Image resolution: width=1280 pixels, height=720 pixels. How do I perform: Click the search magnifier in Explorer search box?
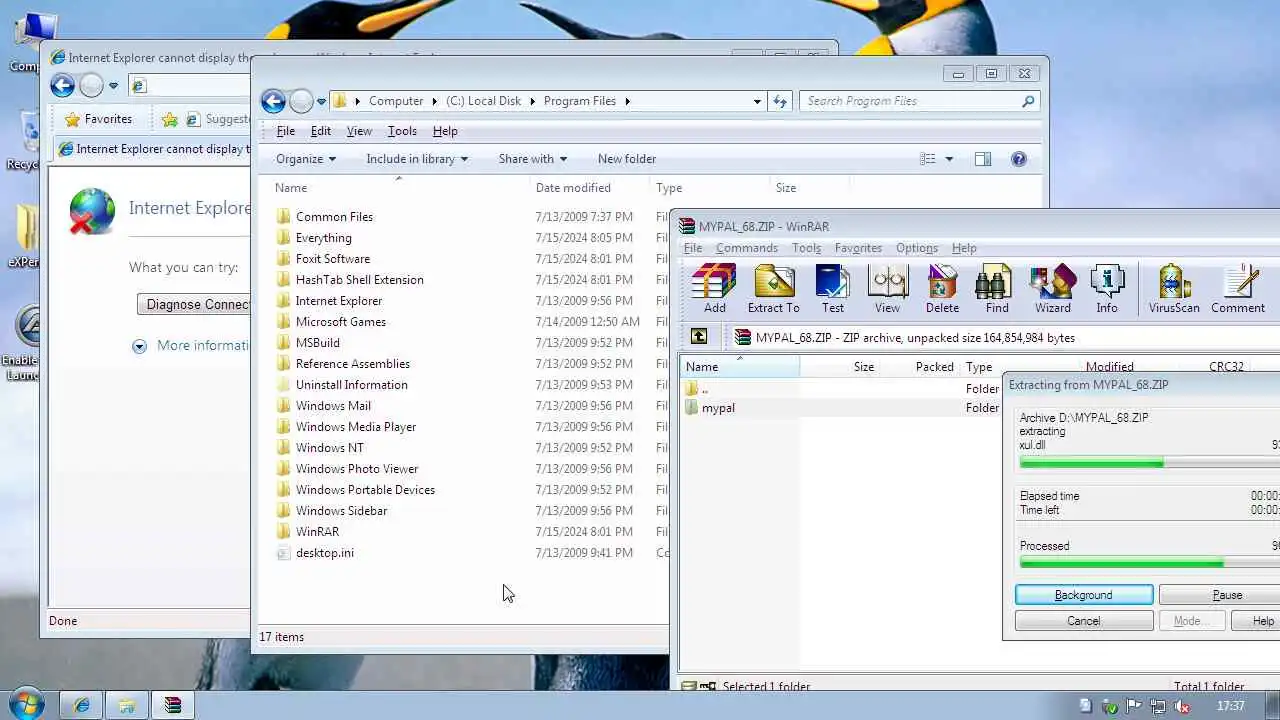pos(1028,101)
